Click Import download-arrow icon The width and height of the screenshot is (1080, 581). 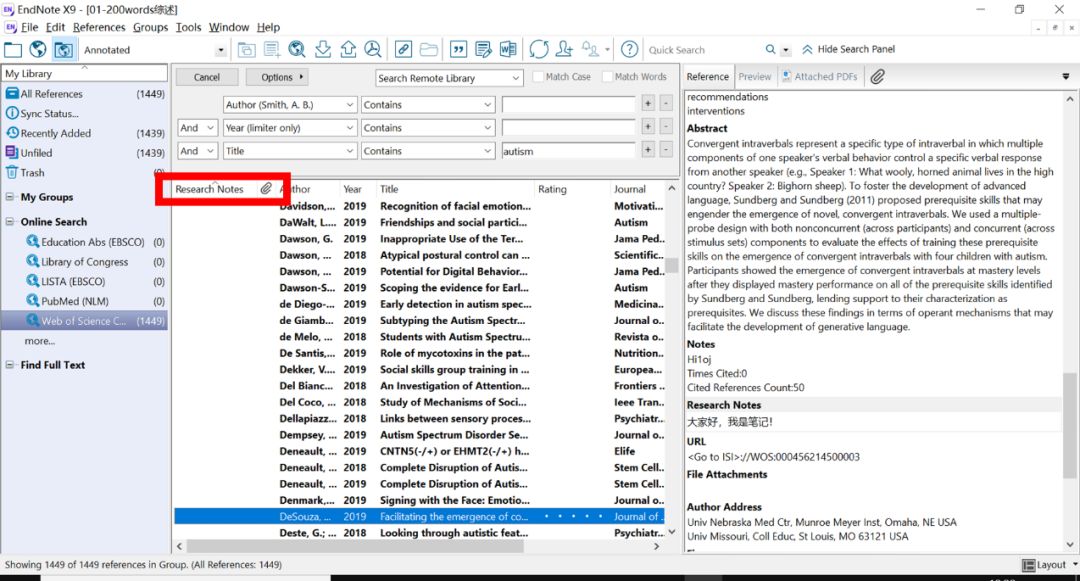[322, 49]
